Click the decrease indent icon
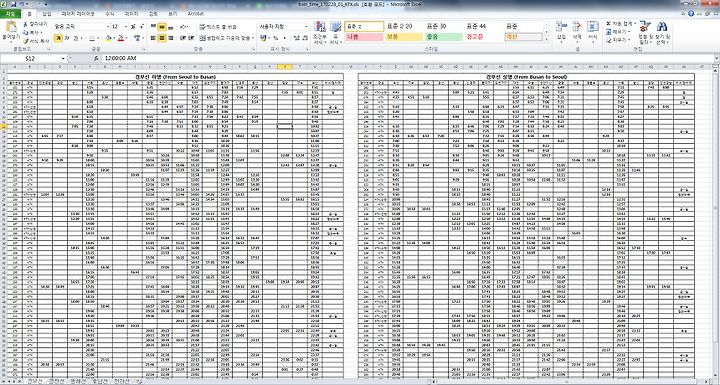The height and width of the screenshot is (385, 720). tap(182, 38)
